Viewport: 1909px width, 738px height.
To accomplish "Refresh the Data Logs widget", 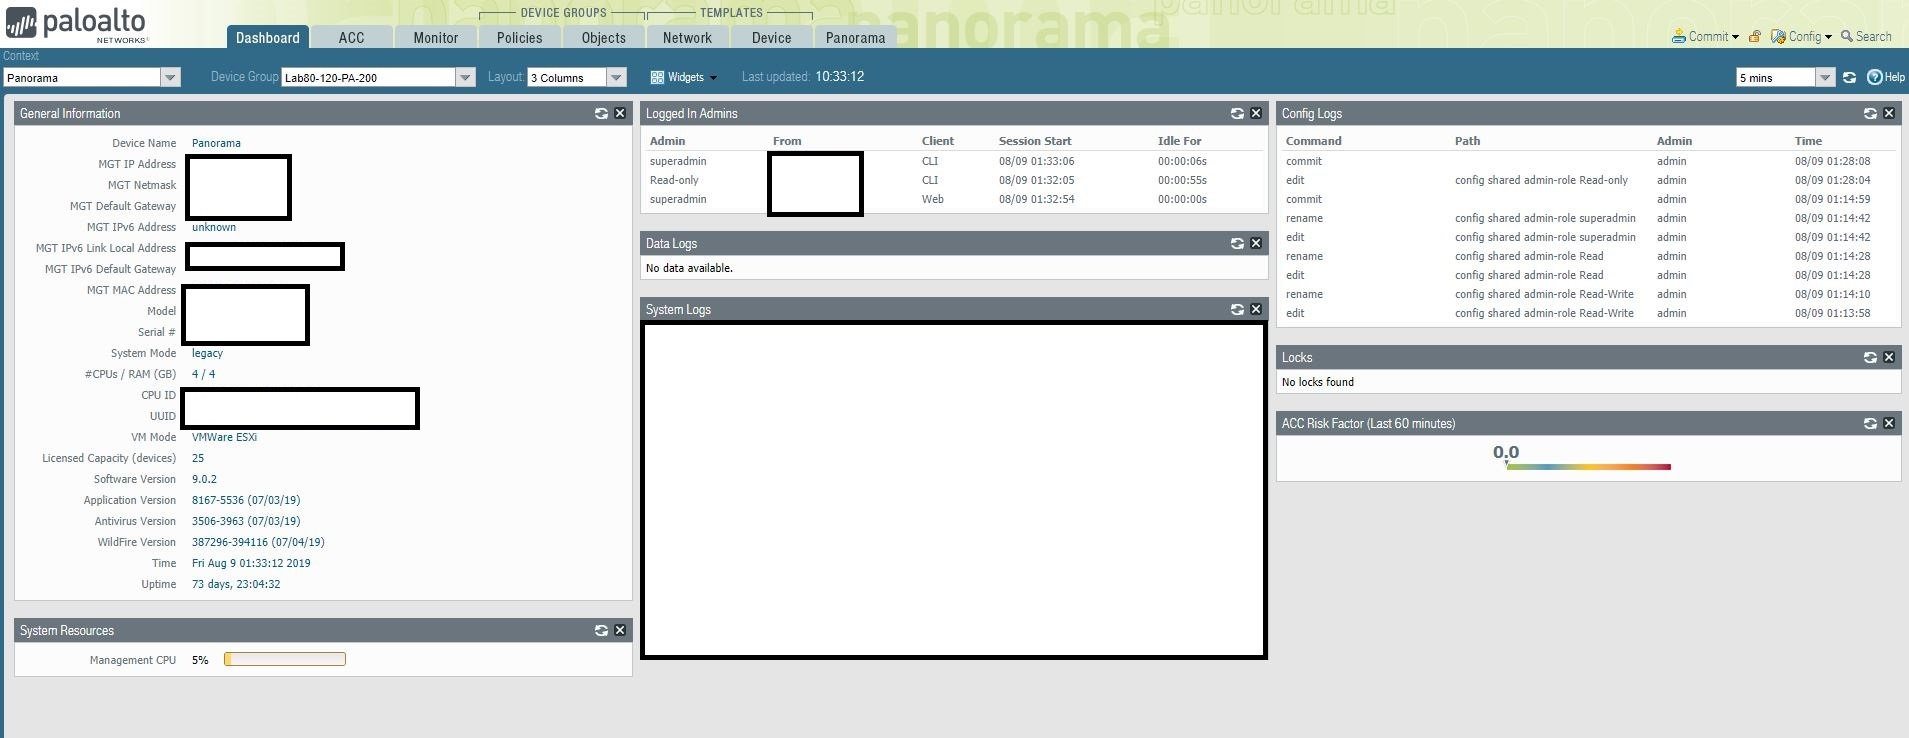I will point(1237,244).
